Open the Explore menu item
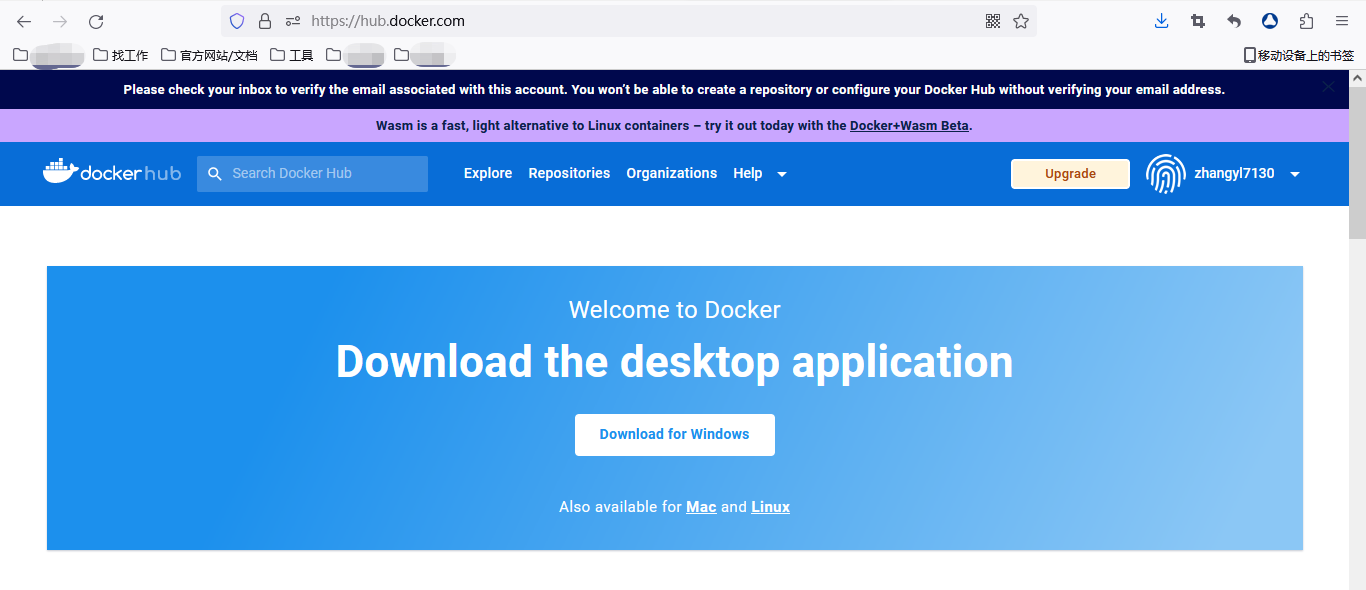The height and width of the screenshot is (590, 1366). [488, 173]
